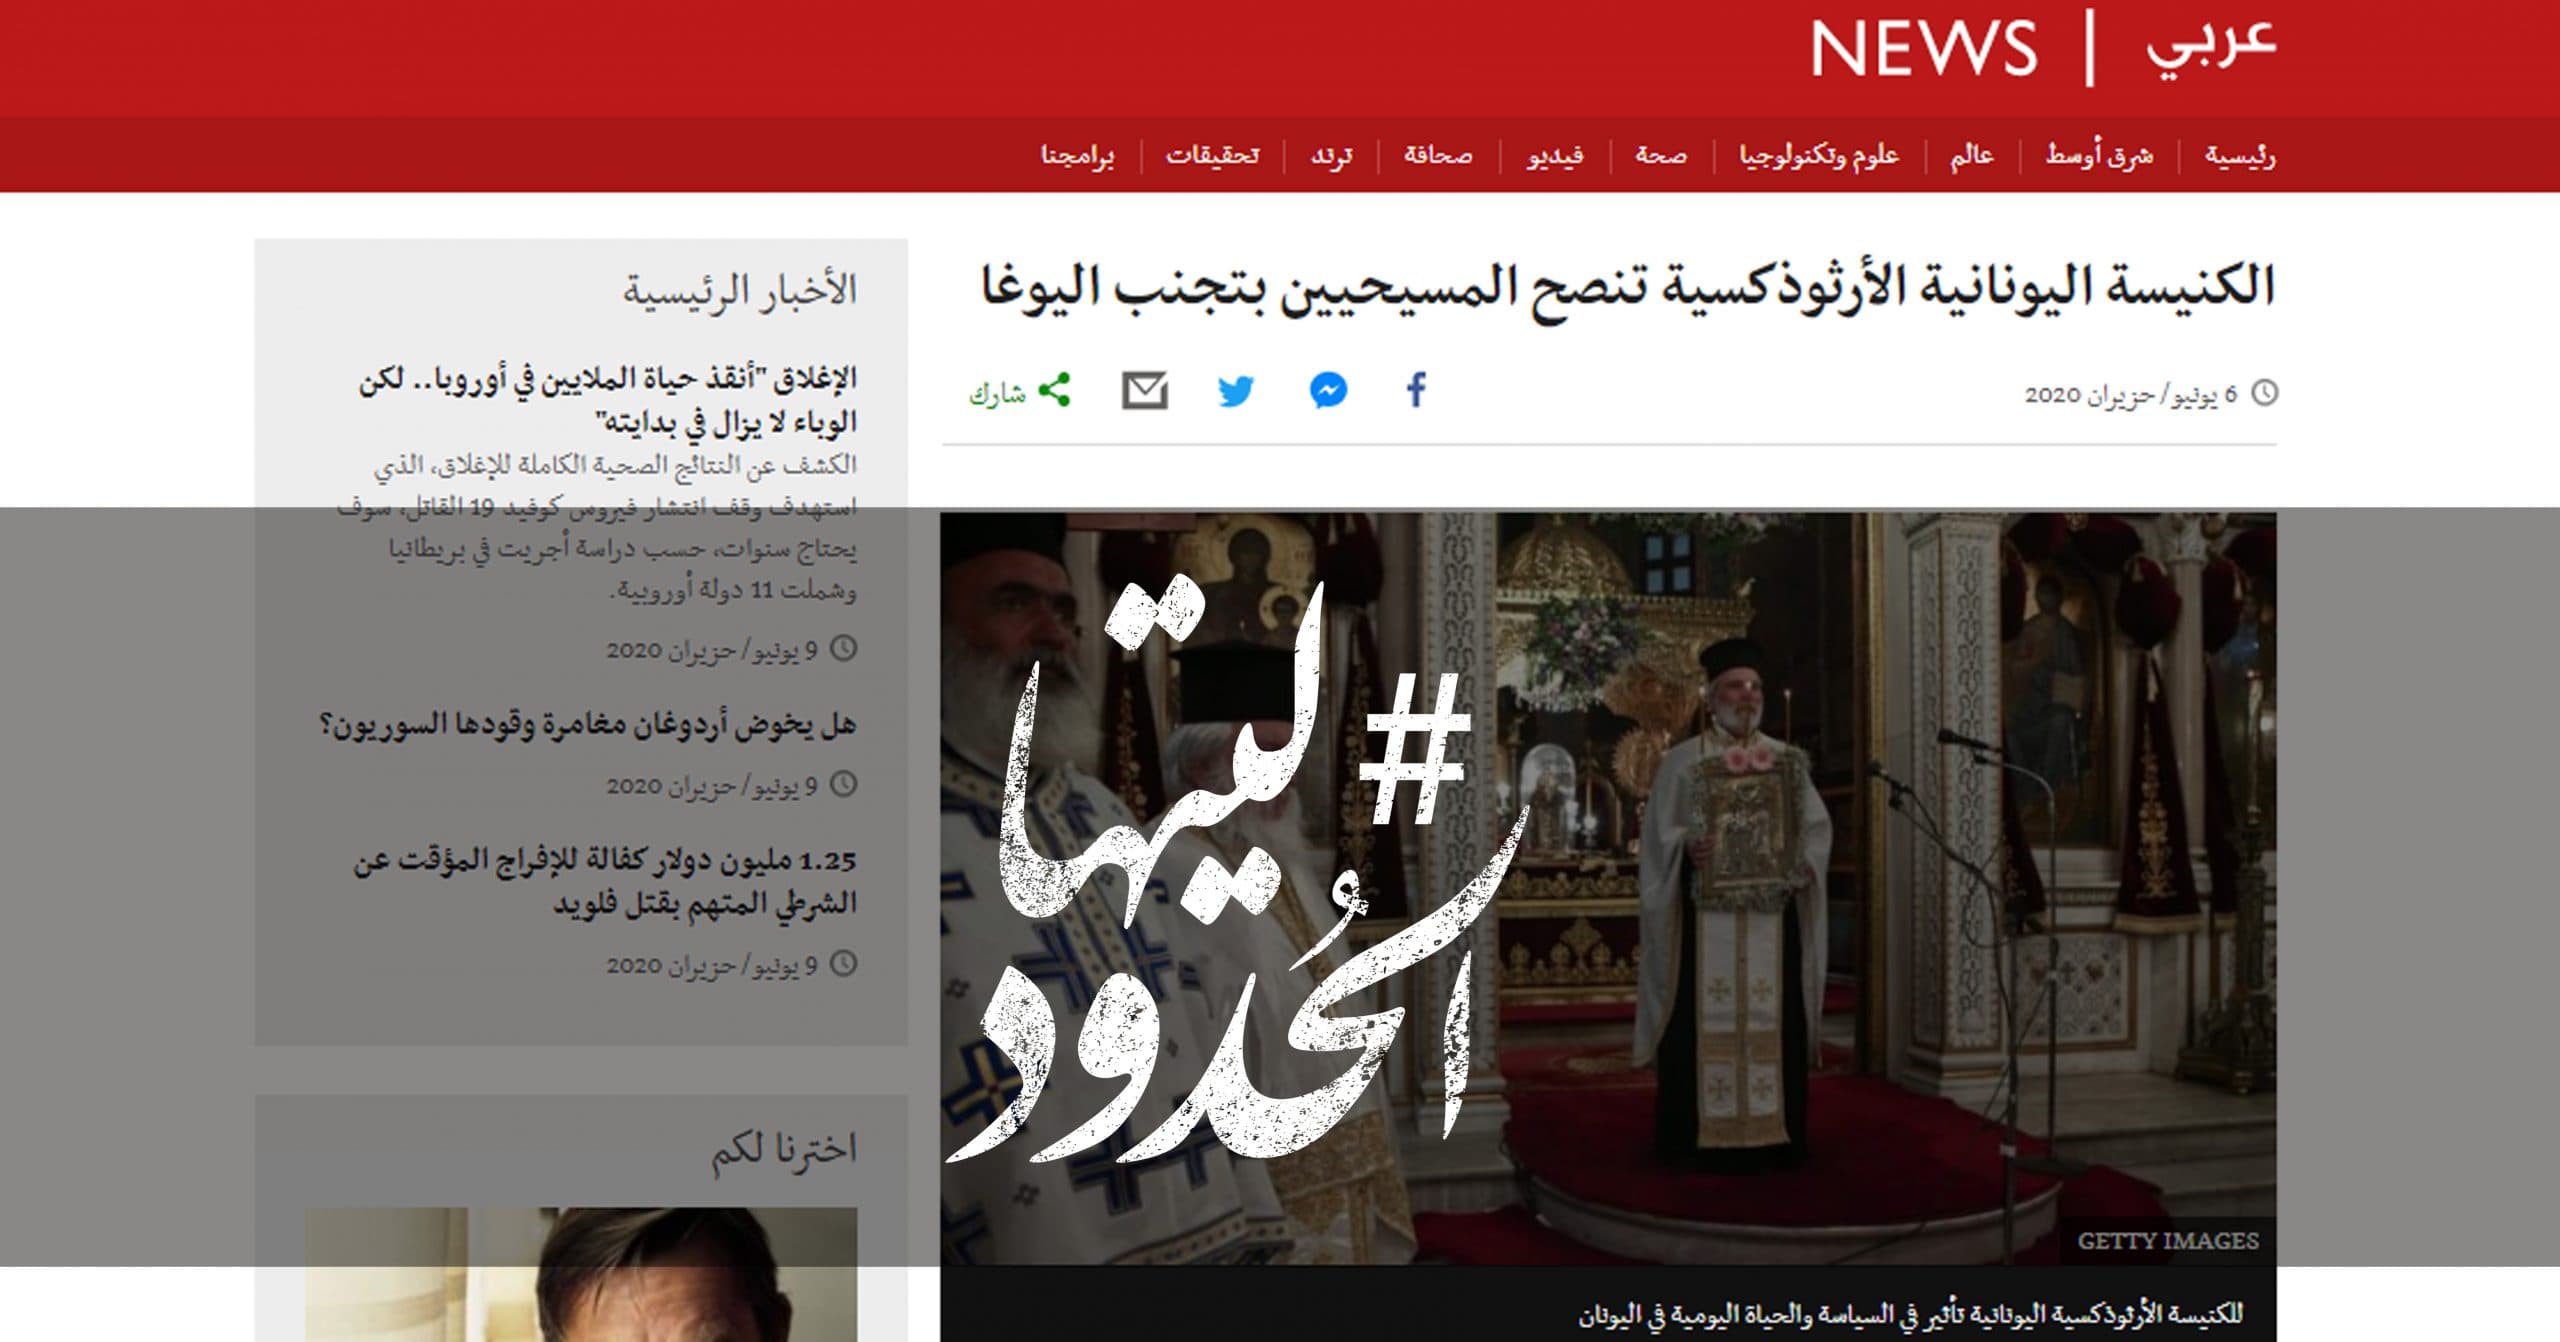Share article on Twitter icon
This screenshot has height=1342, width=2560.
click(x=1236, y=390)
